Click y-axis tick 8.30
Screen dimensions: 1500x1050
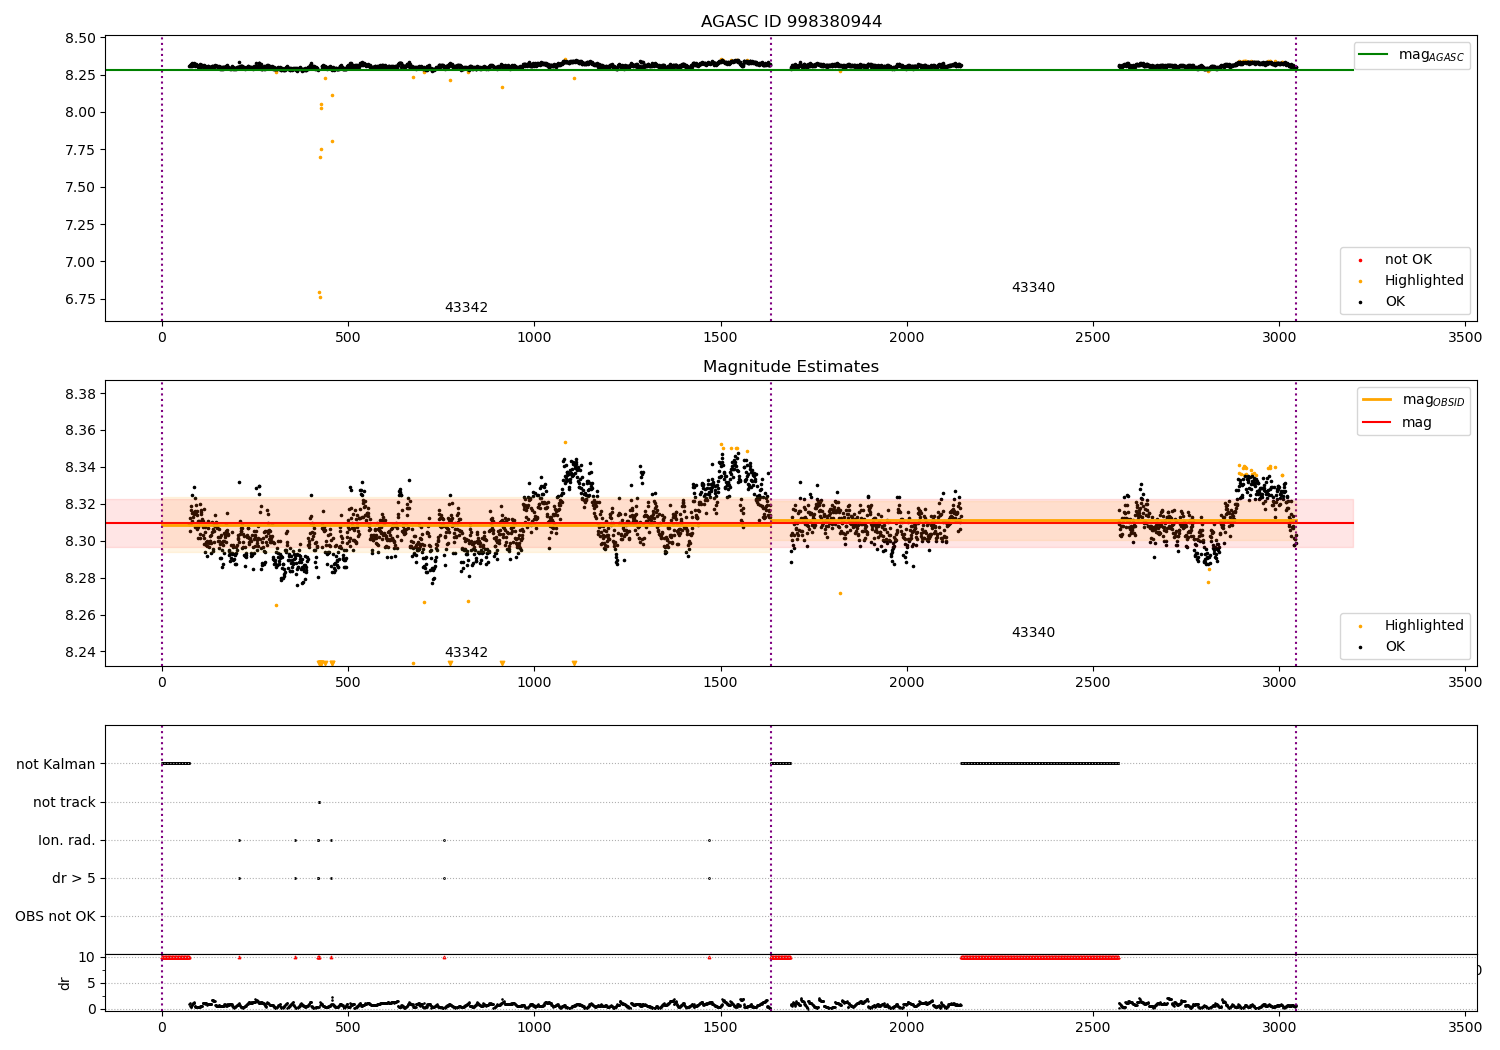(x=79, y=542)
